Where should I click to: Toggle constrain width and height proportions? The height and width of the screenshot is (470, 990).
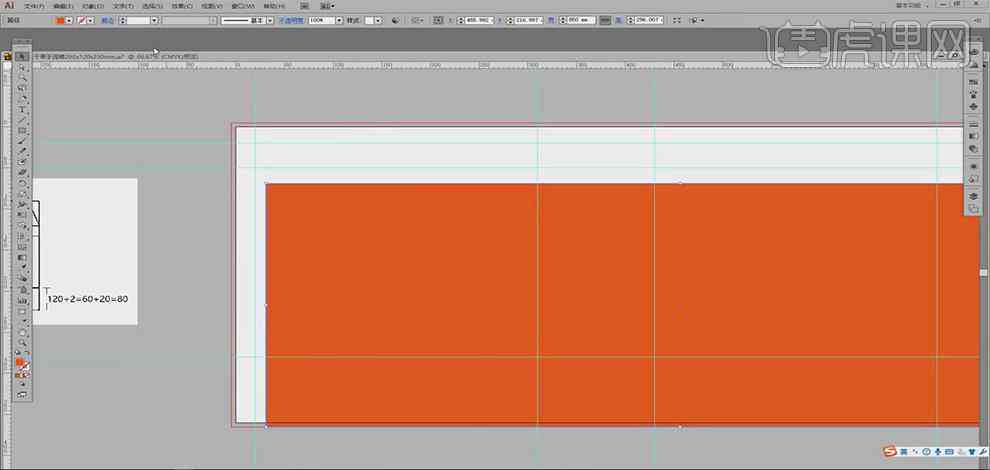[605, 20]
